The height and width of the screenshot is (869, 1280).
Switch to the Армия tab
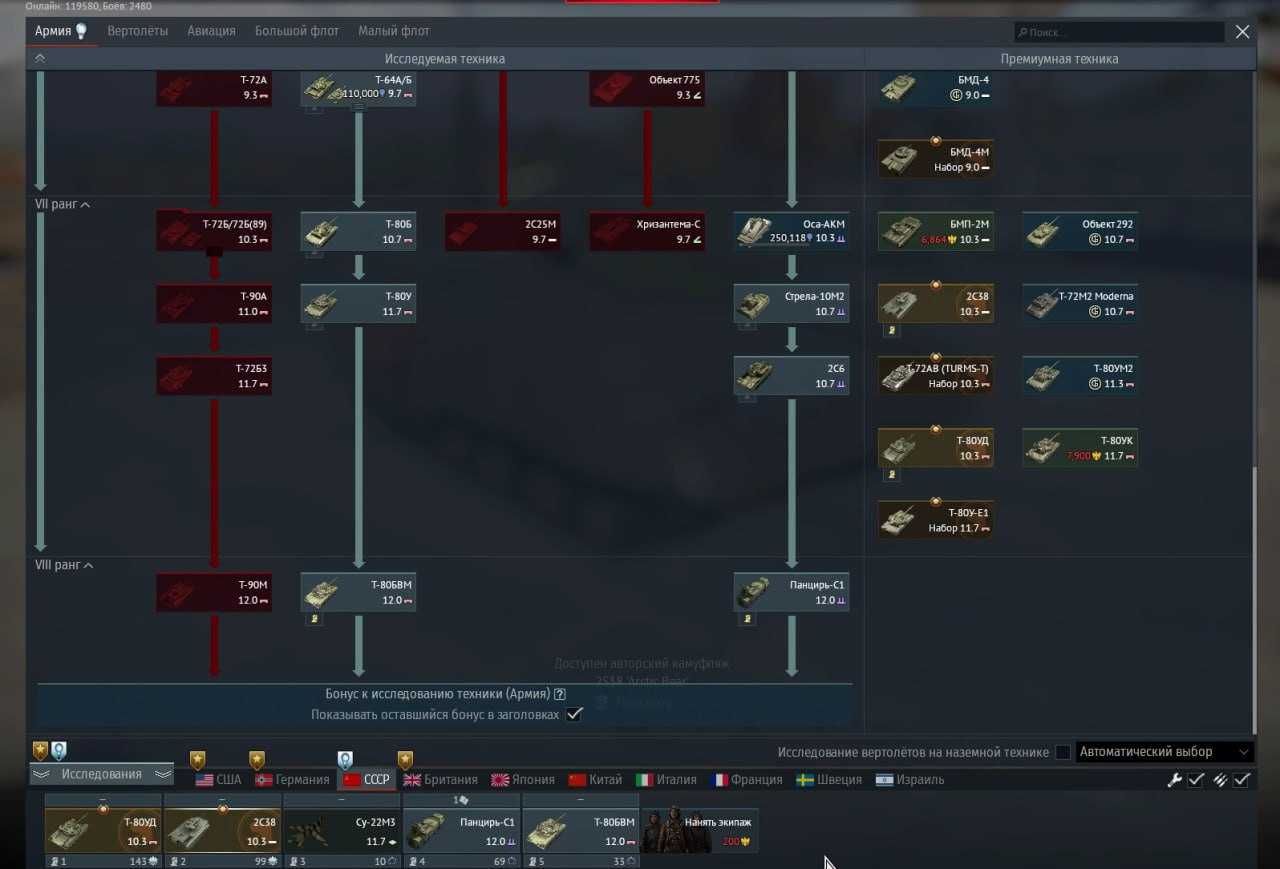pos(61,31)
